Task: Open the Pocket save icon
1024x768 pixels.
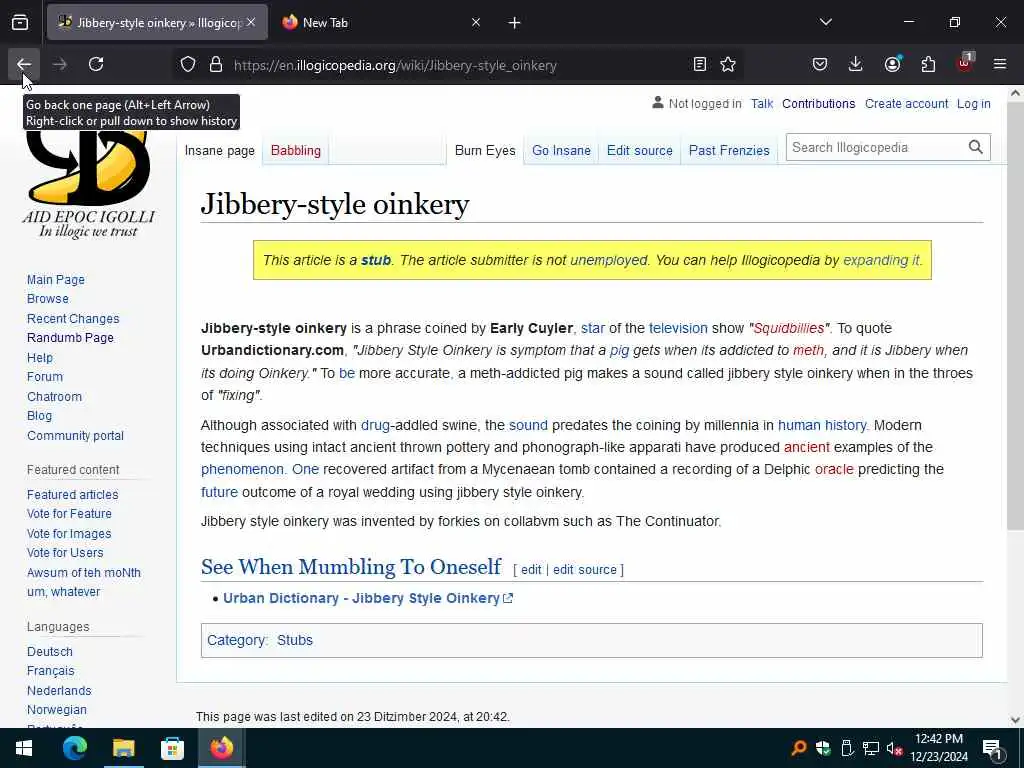Action: click(820, 64)
